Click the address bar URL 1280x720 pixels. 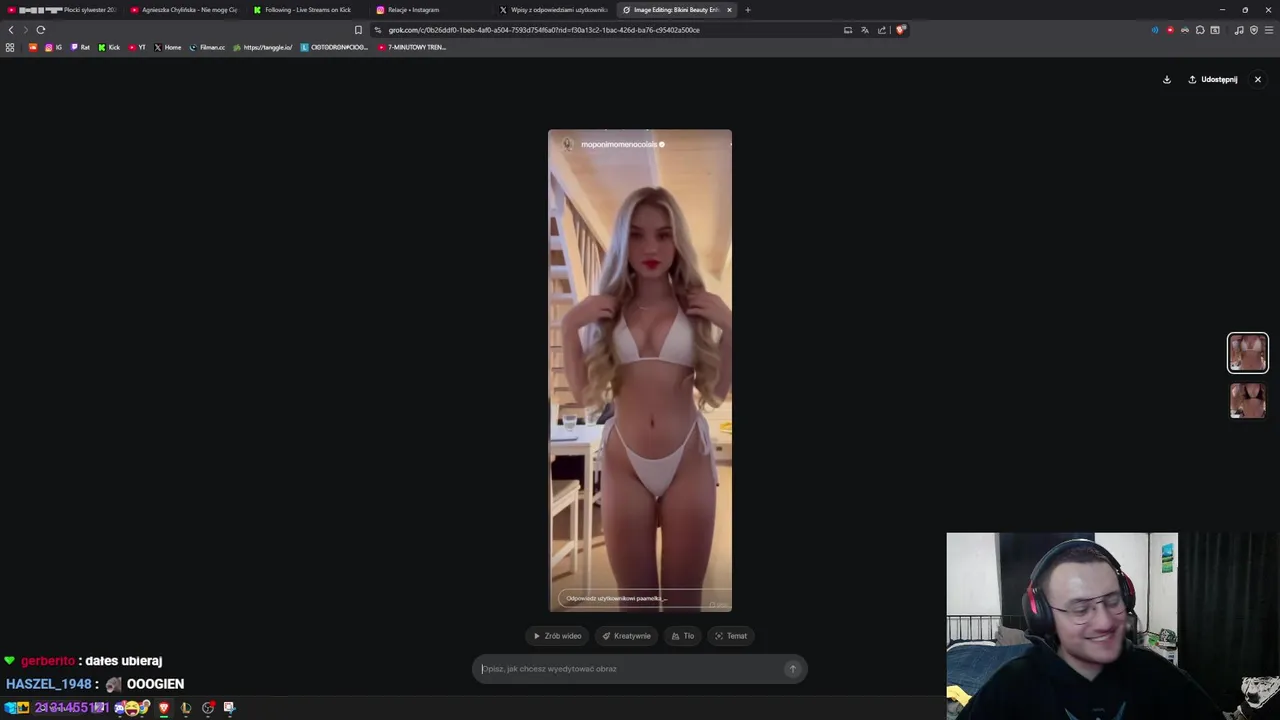tap(544, 30)
